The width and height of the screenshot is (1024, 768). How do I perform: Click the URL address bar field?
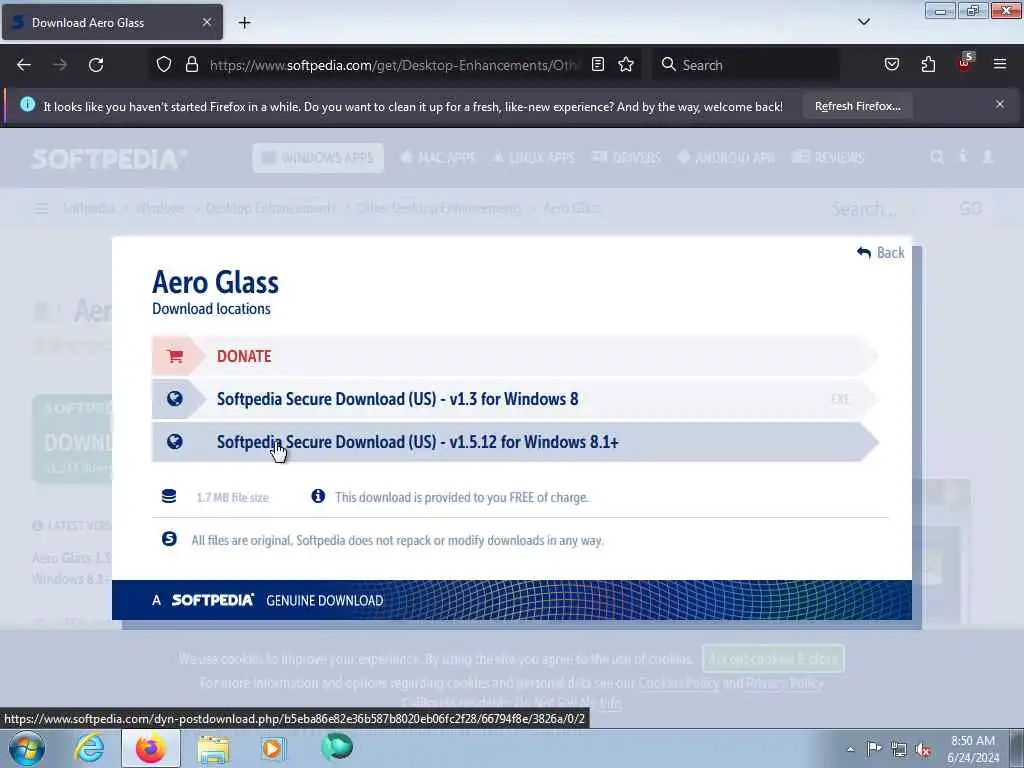coord(394,65)
